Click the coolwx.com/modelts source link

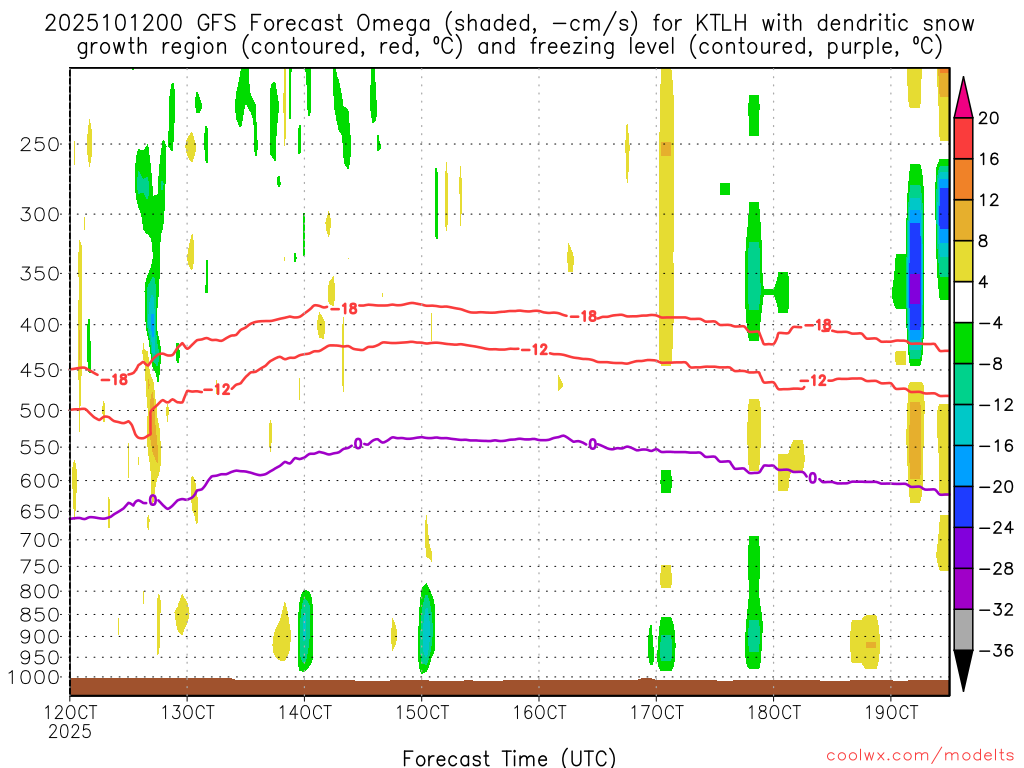(x=920, y=755)
